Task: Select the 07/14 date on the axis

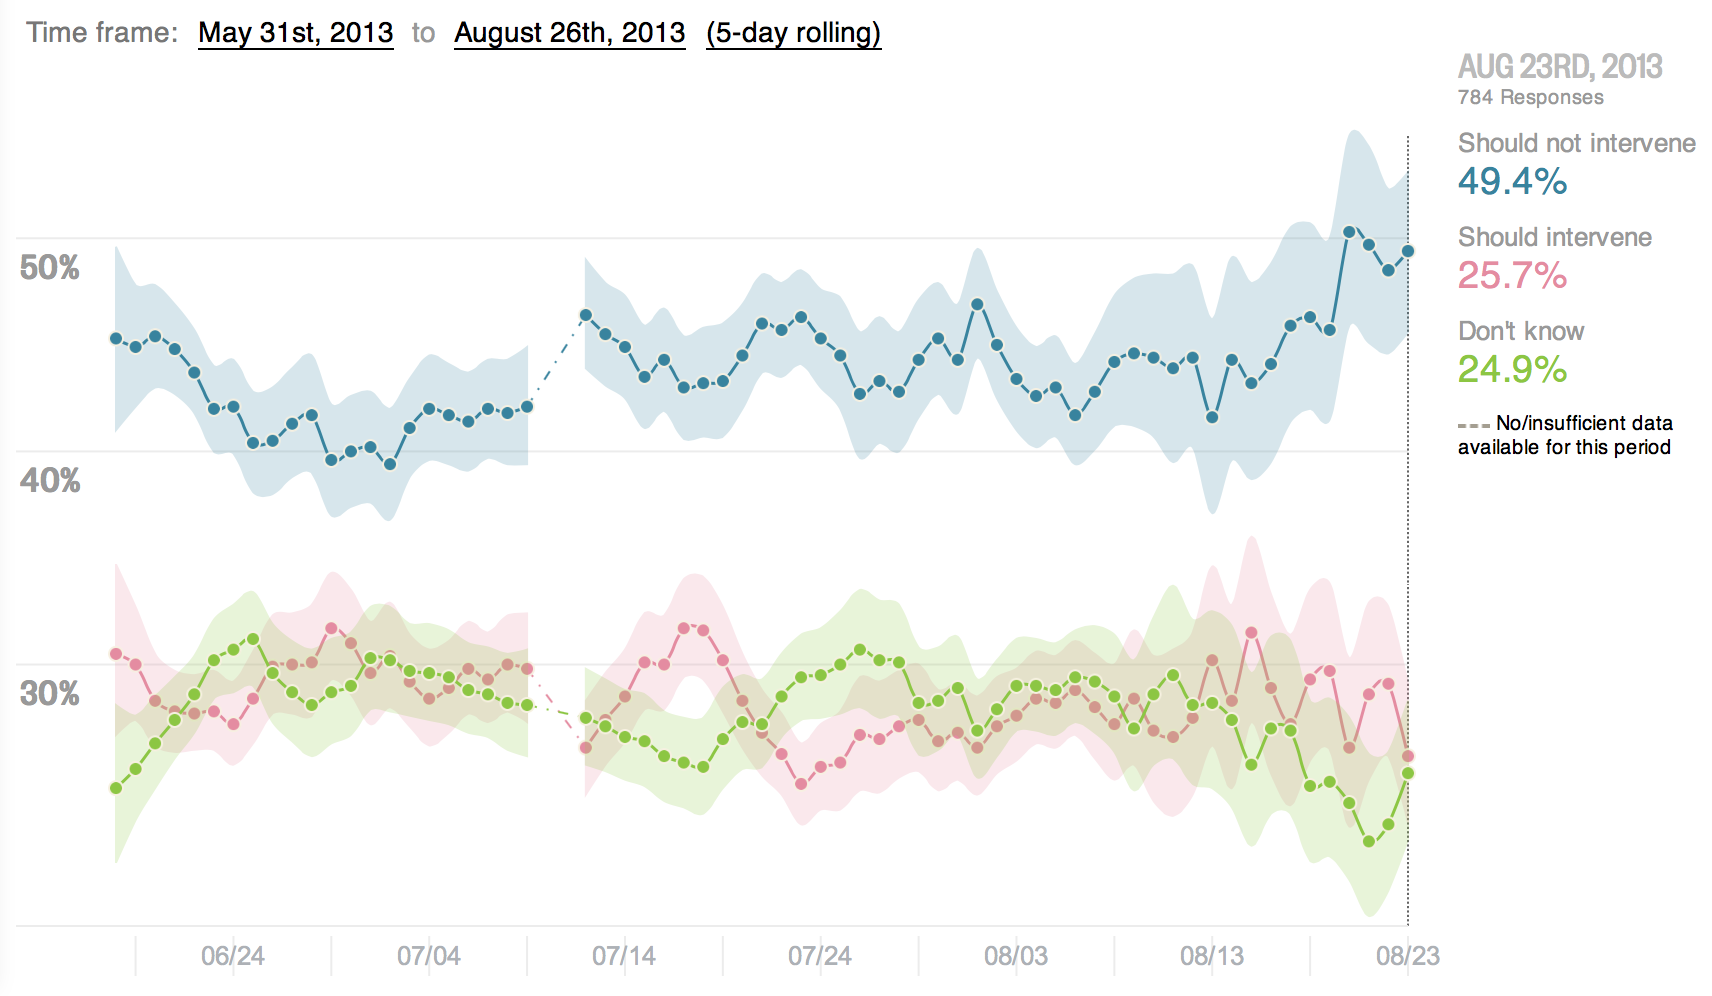Action: pos(624,956)
